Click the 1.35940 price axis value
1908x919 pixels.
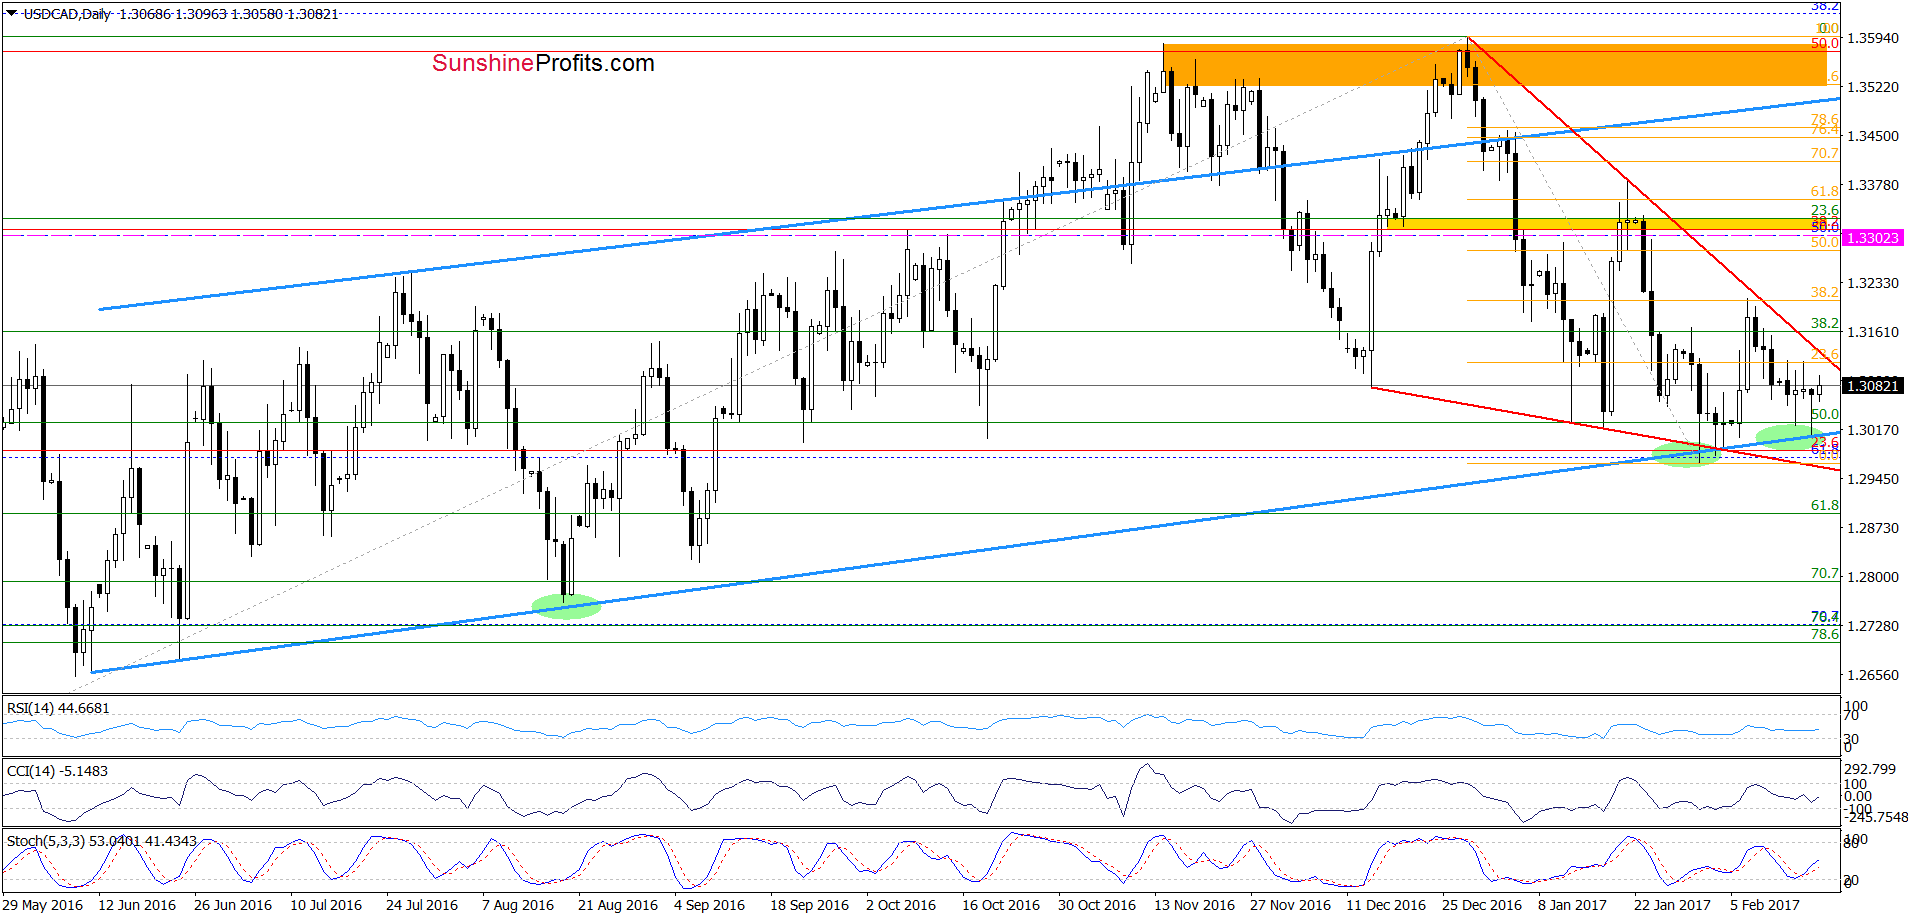tap(1873, 38)
